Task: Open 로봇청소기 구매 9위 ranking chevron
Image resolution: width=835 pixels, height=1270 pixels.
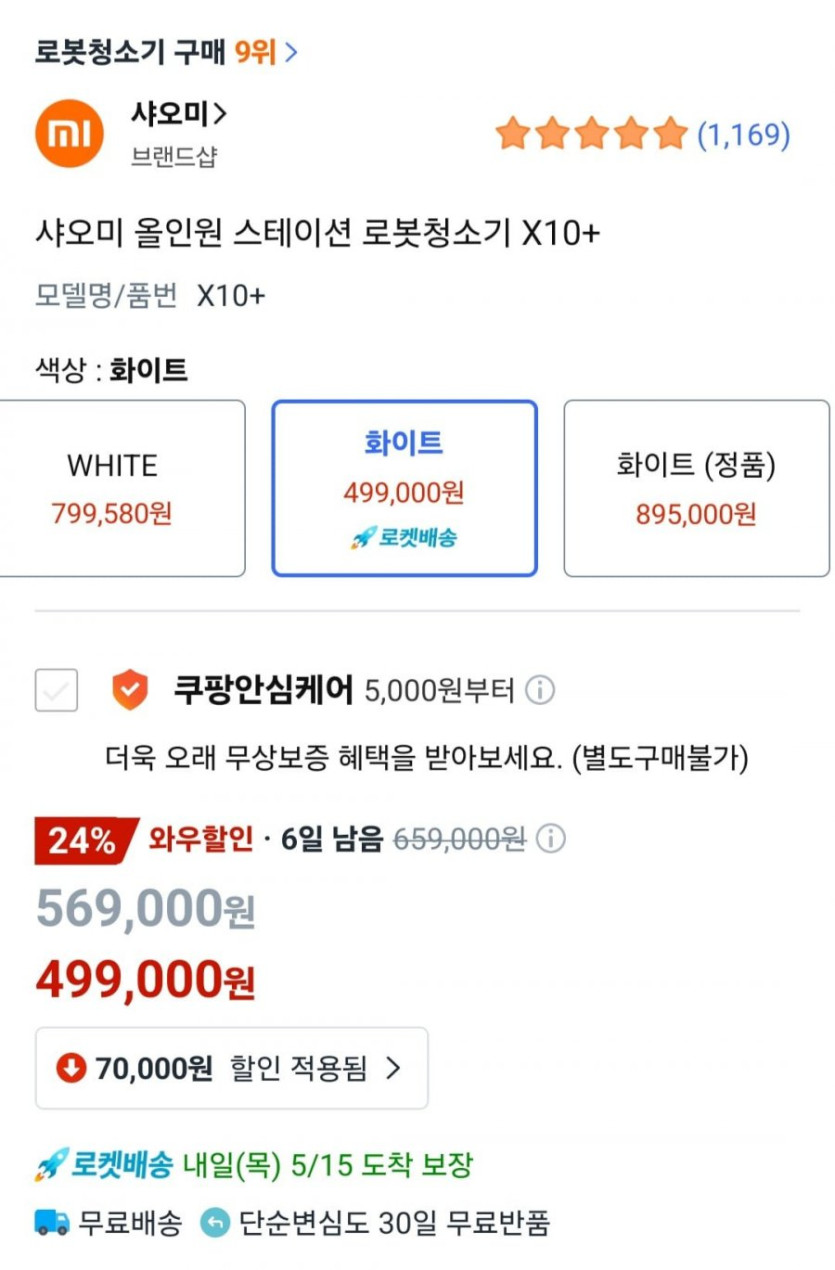Action: click(291, 52)
